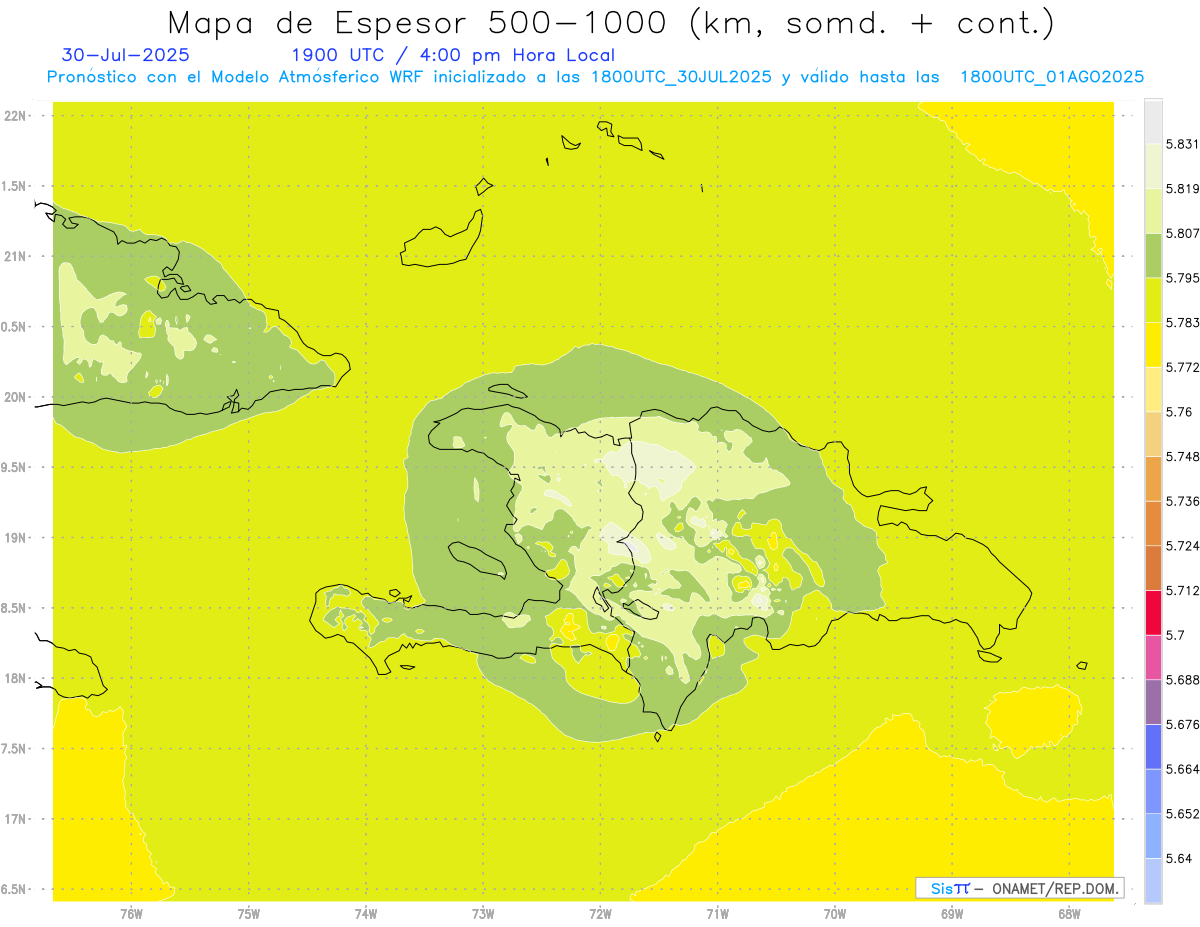Click the colorbar value '5.64'
1200x927 pixels.
click(x=1178, y=858)
